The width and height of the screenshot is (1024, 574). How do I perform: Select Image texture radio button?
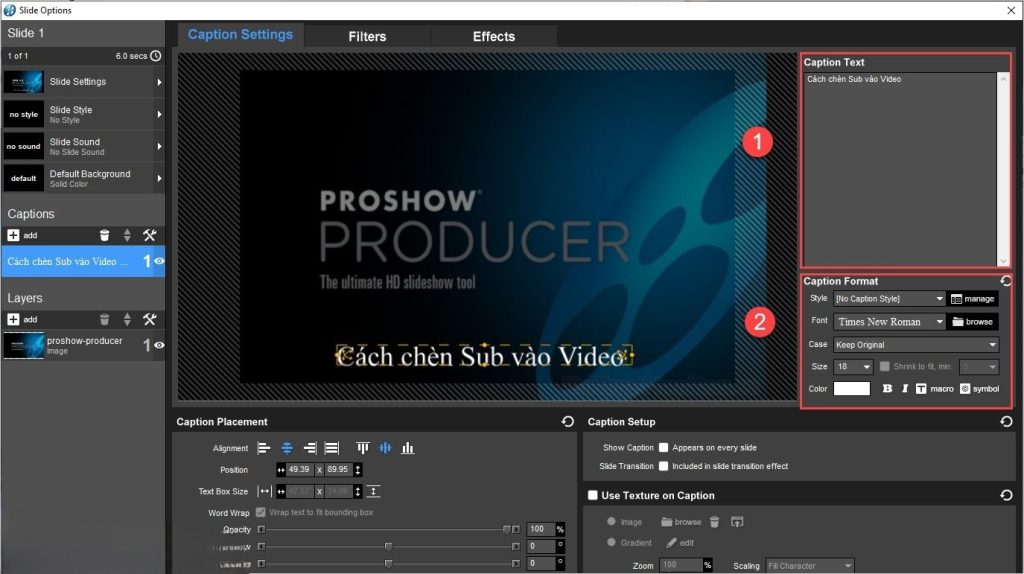click(611, 522)
